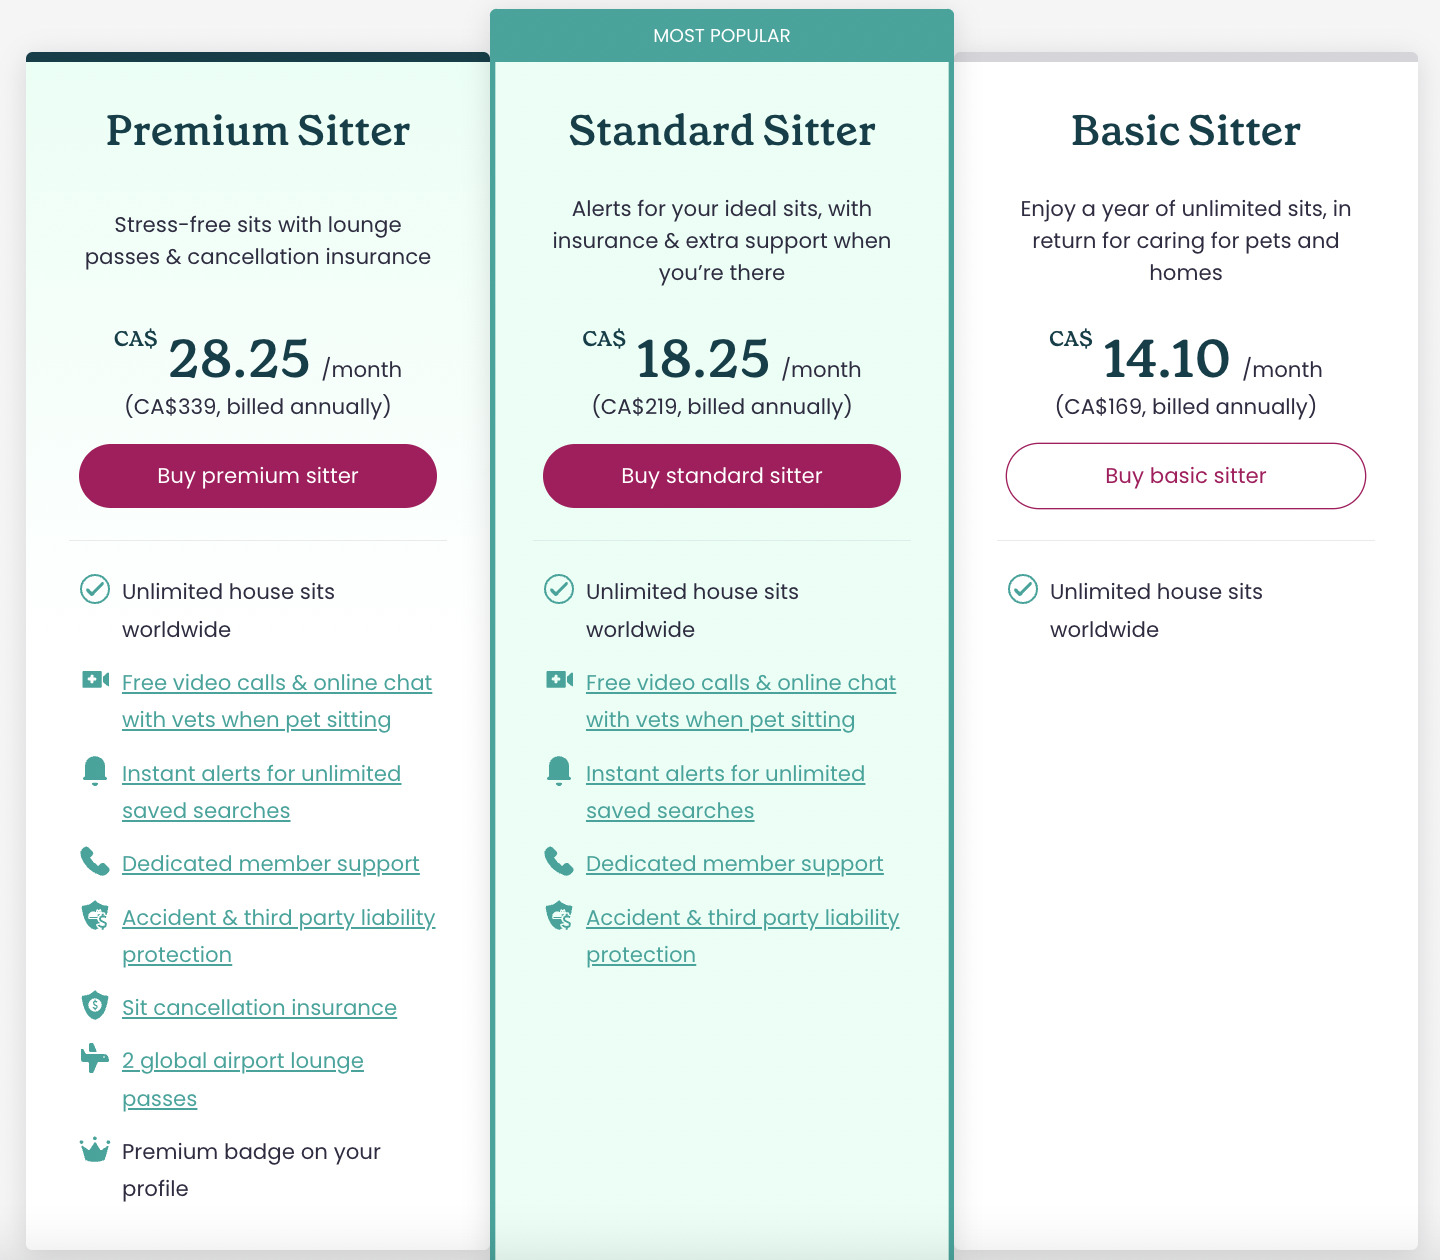Open Premium's Instant alerts for saved searches link
This screenshot has height=1260, width=1440.
click(261, 792)
